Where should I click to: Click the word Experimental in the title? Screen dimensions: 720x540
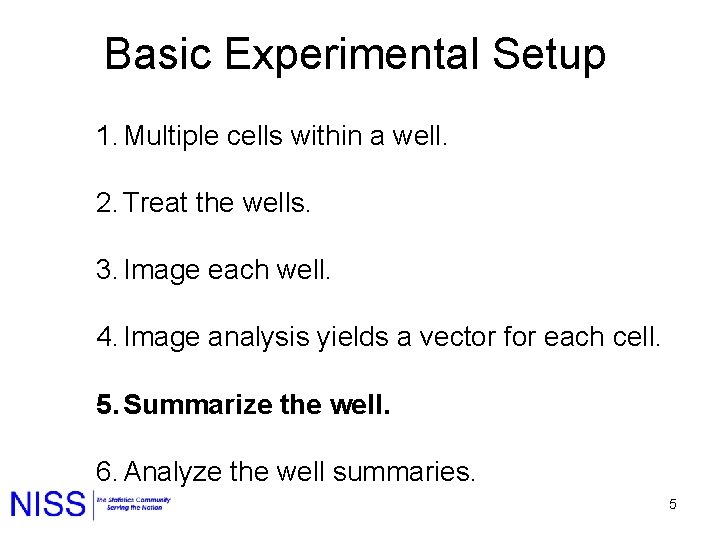(x=353, y=54)
